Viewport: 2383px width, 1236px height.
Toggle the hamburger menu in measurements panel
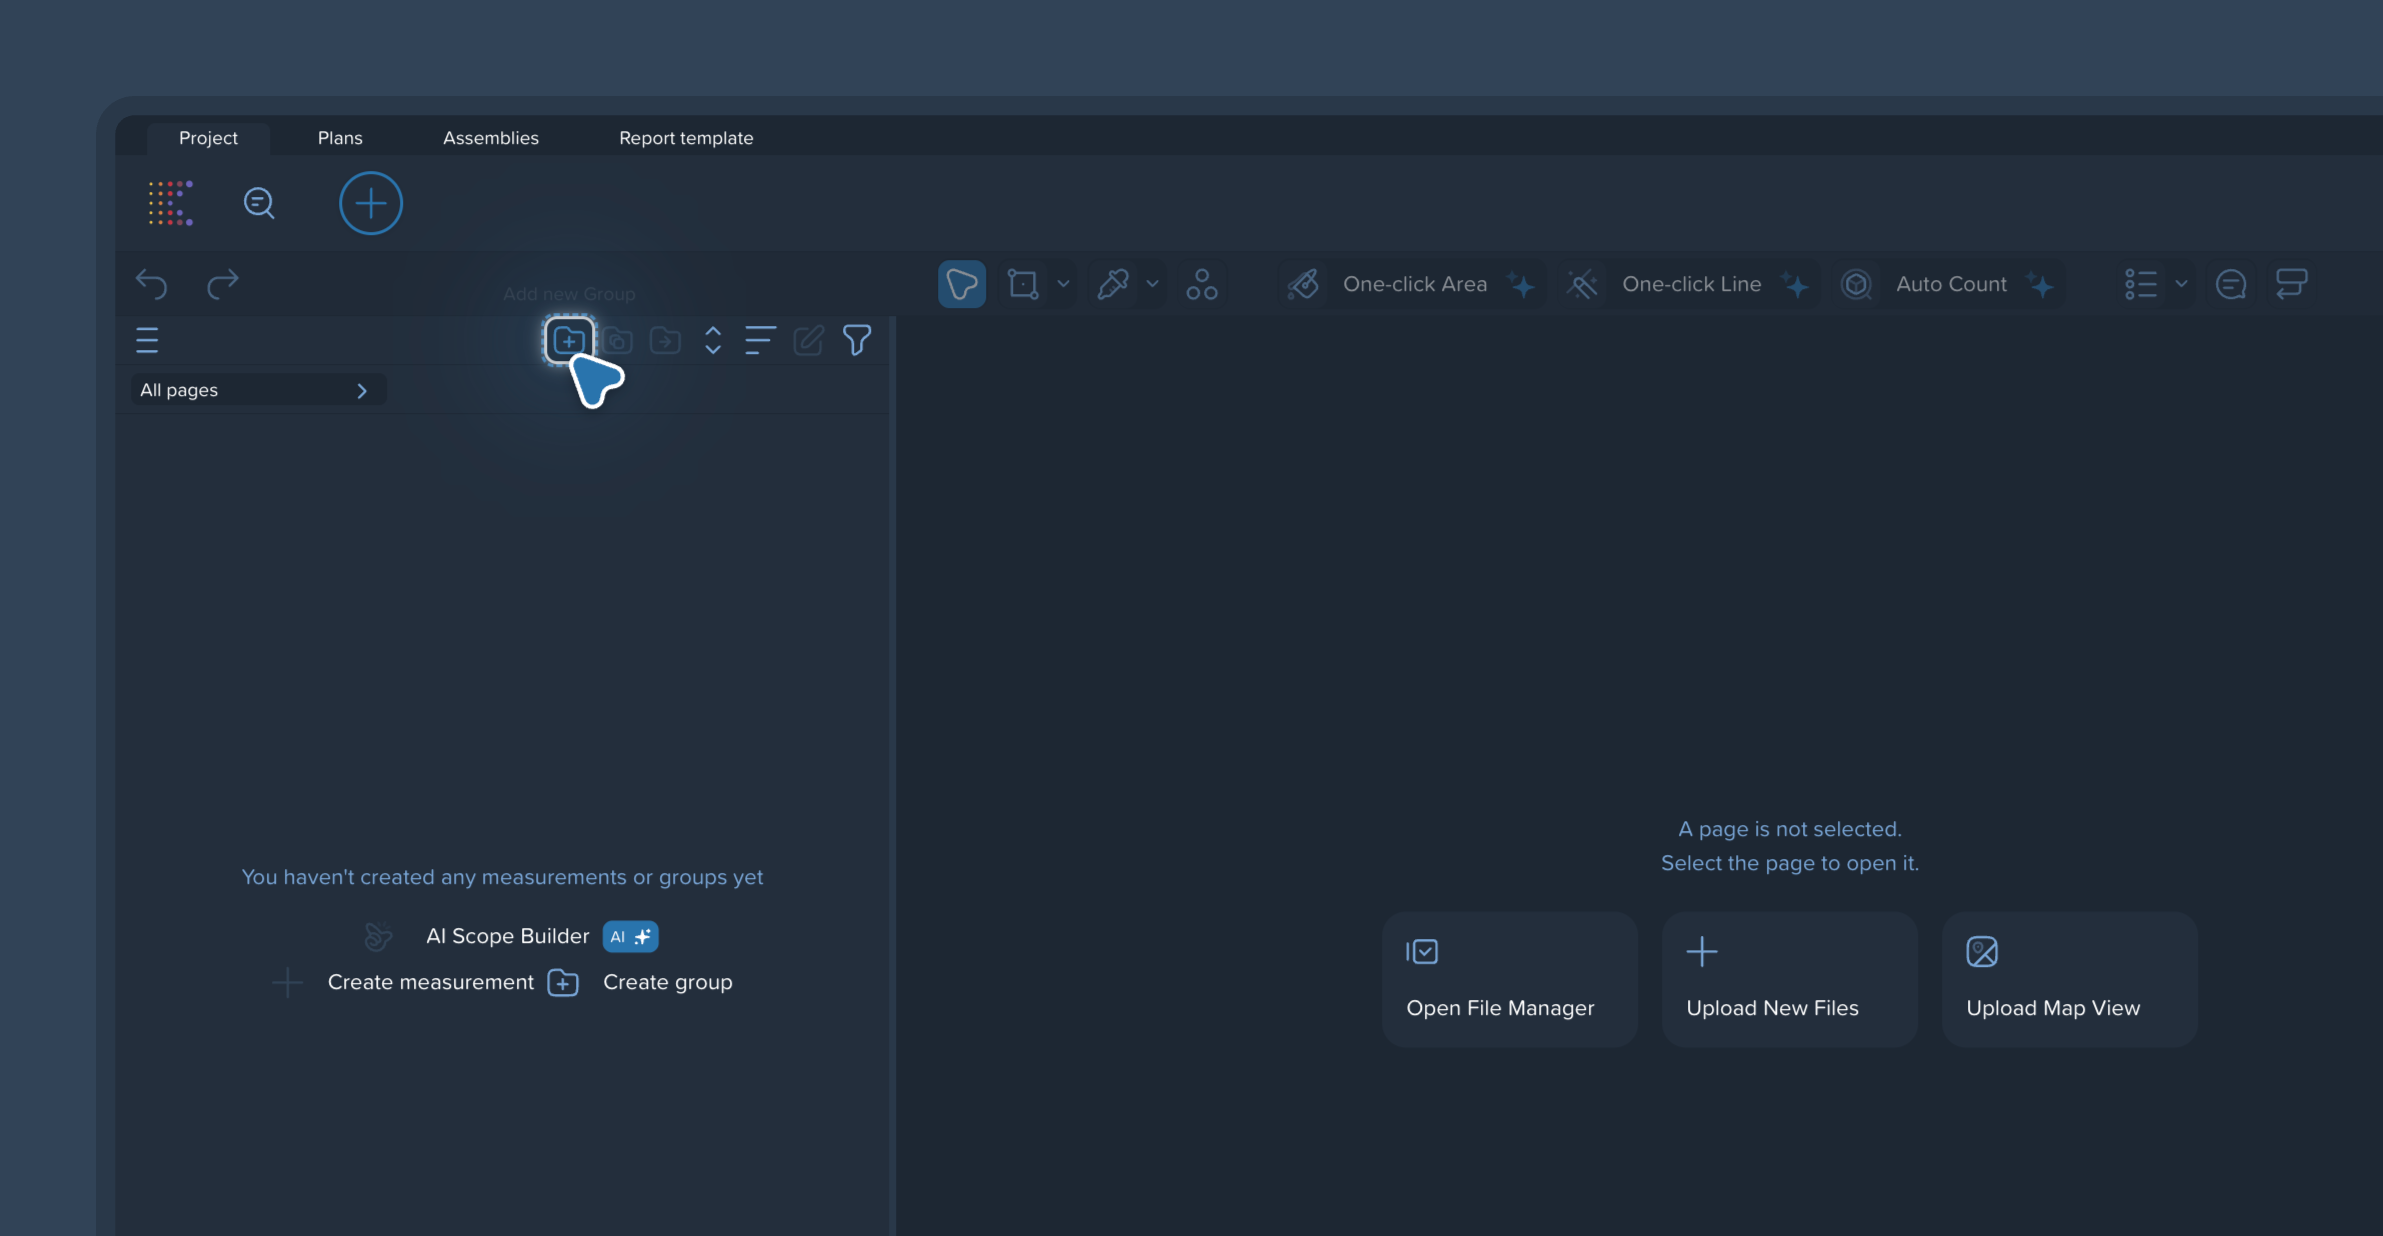coord(147,340)
